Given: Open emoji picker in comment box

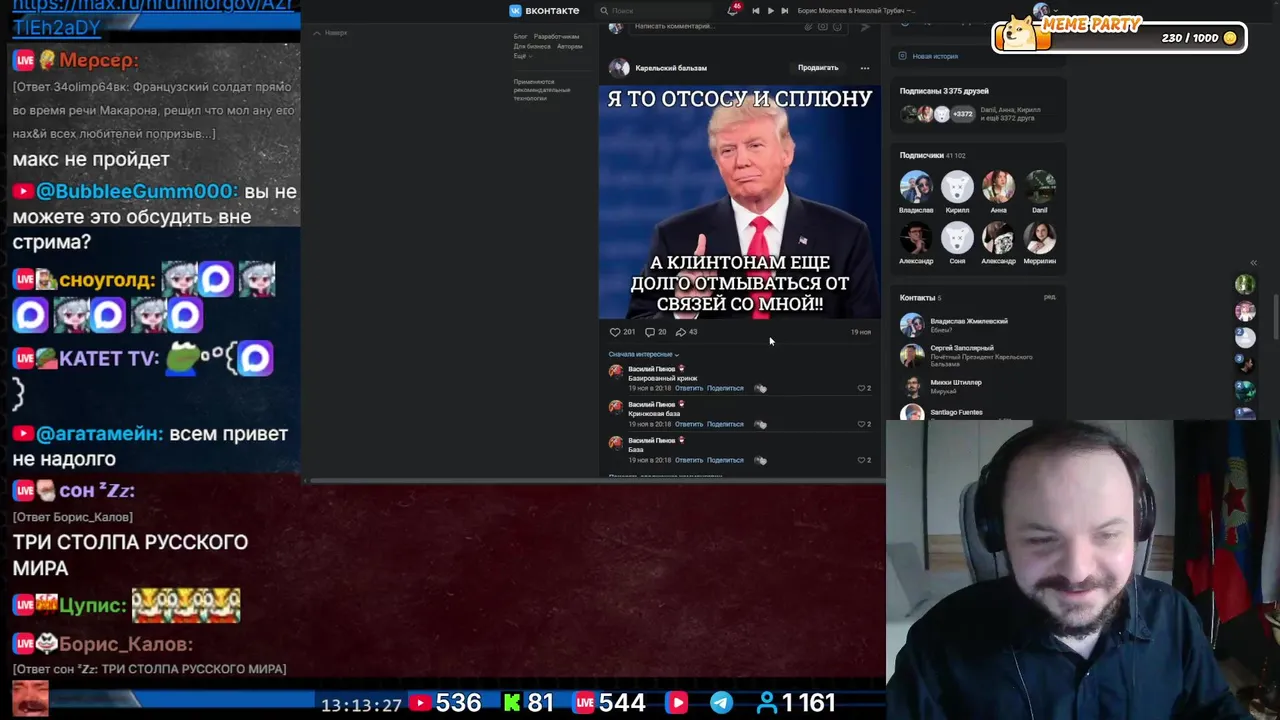Looking at the screenshot, I should pos(837,27).
